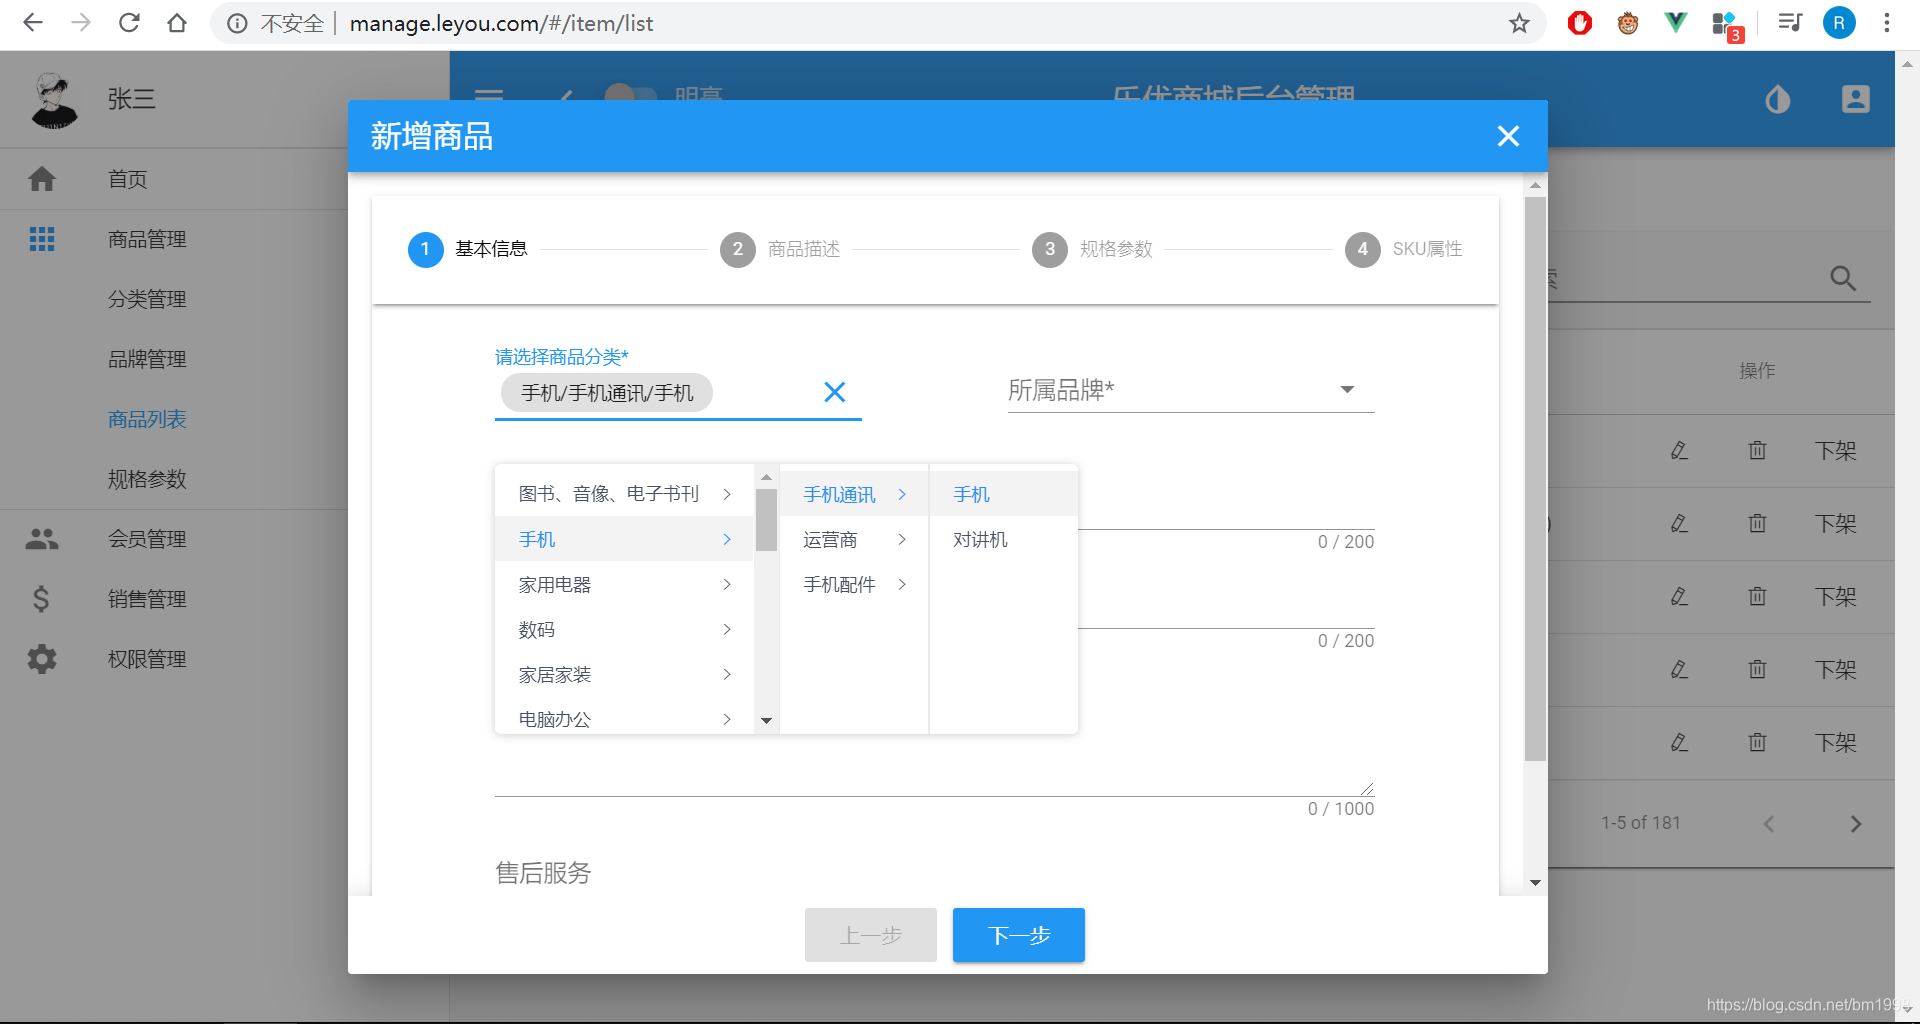This screenshot has width=1920, height=1024.
Task: Go to step 4 SKU属性
Action: 1404,249
